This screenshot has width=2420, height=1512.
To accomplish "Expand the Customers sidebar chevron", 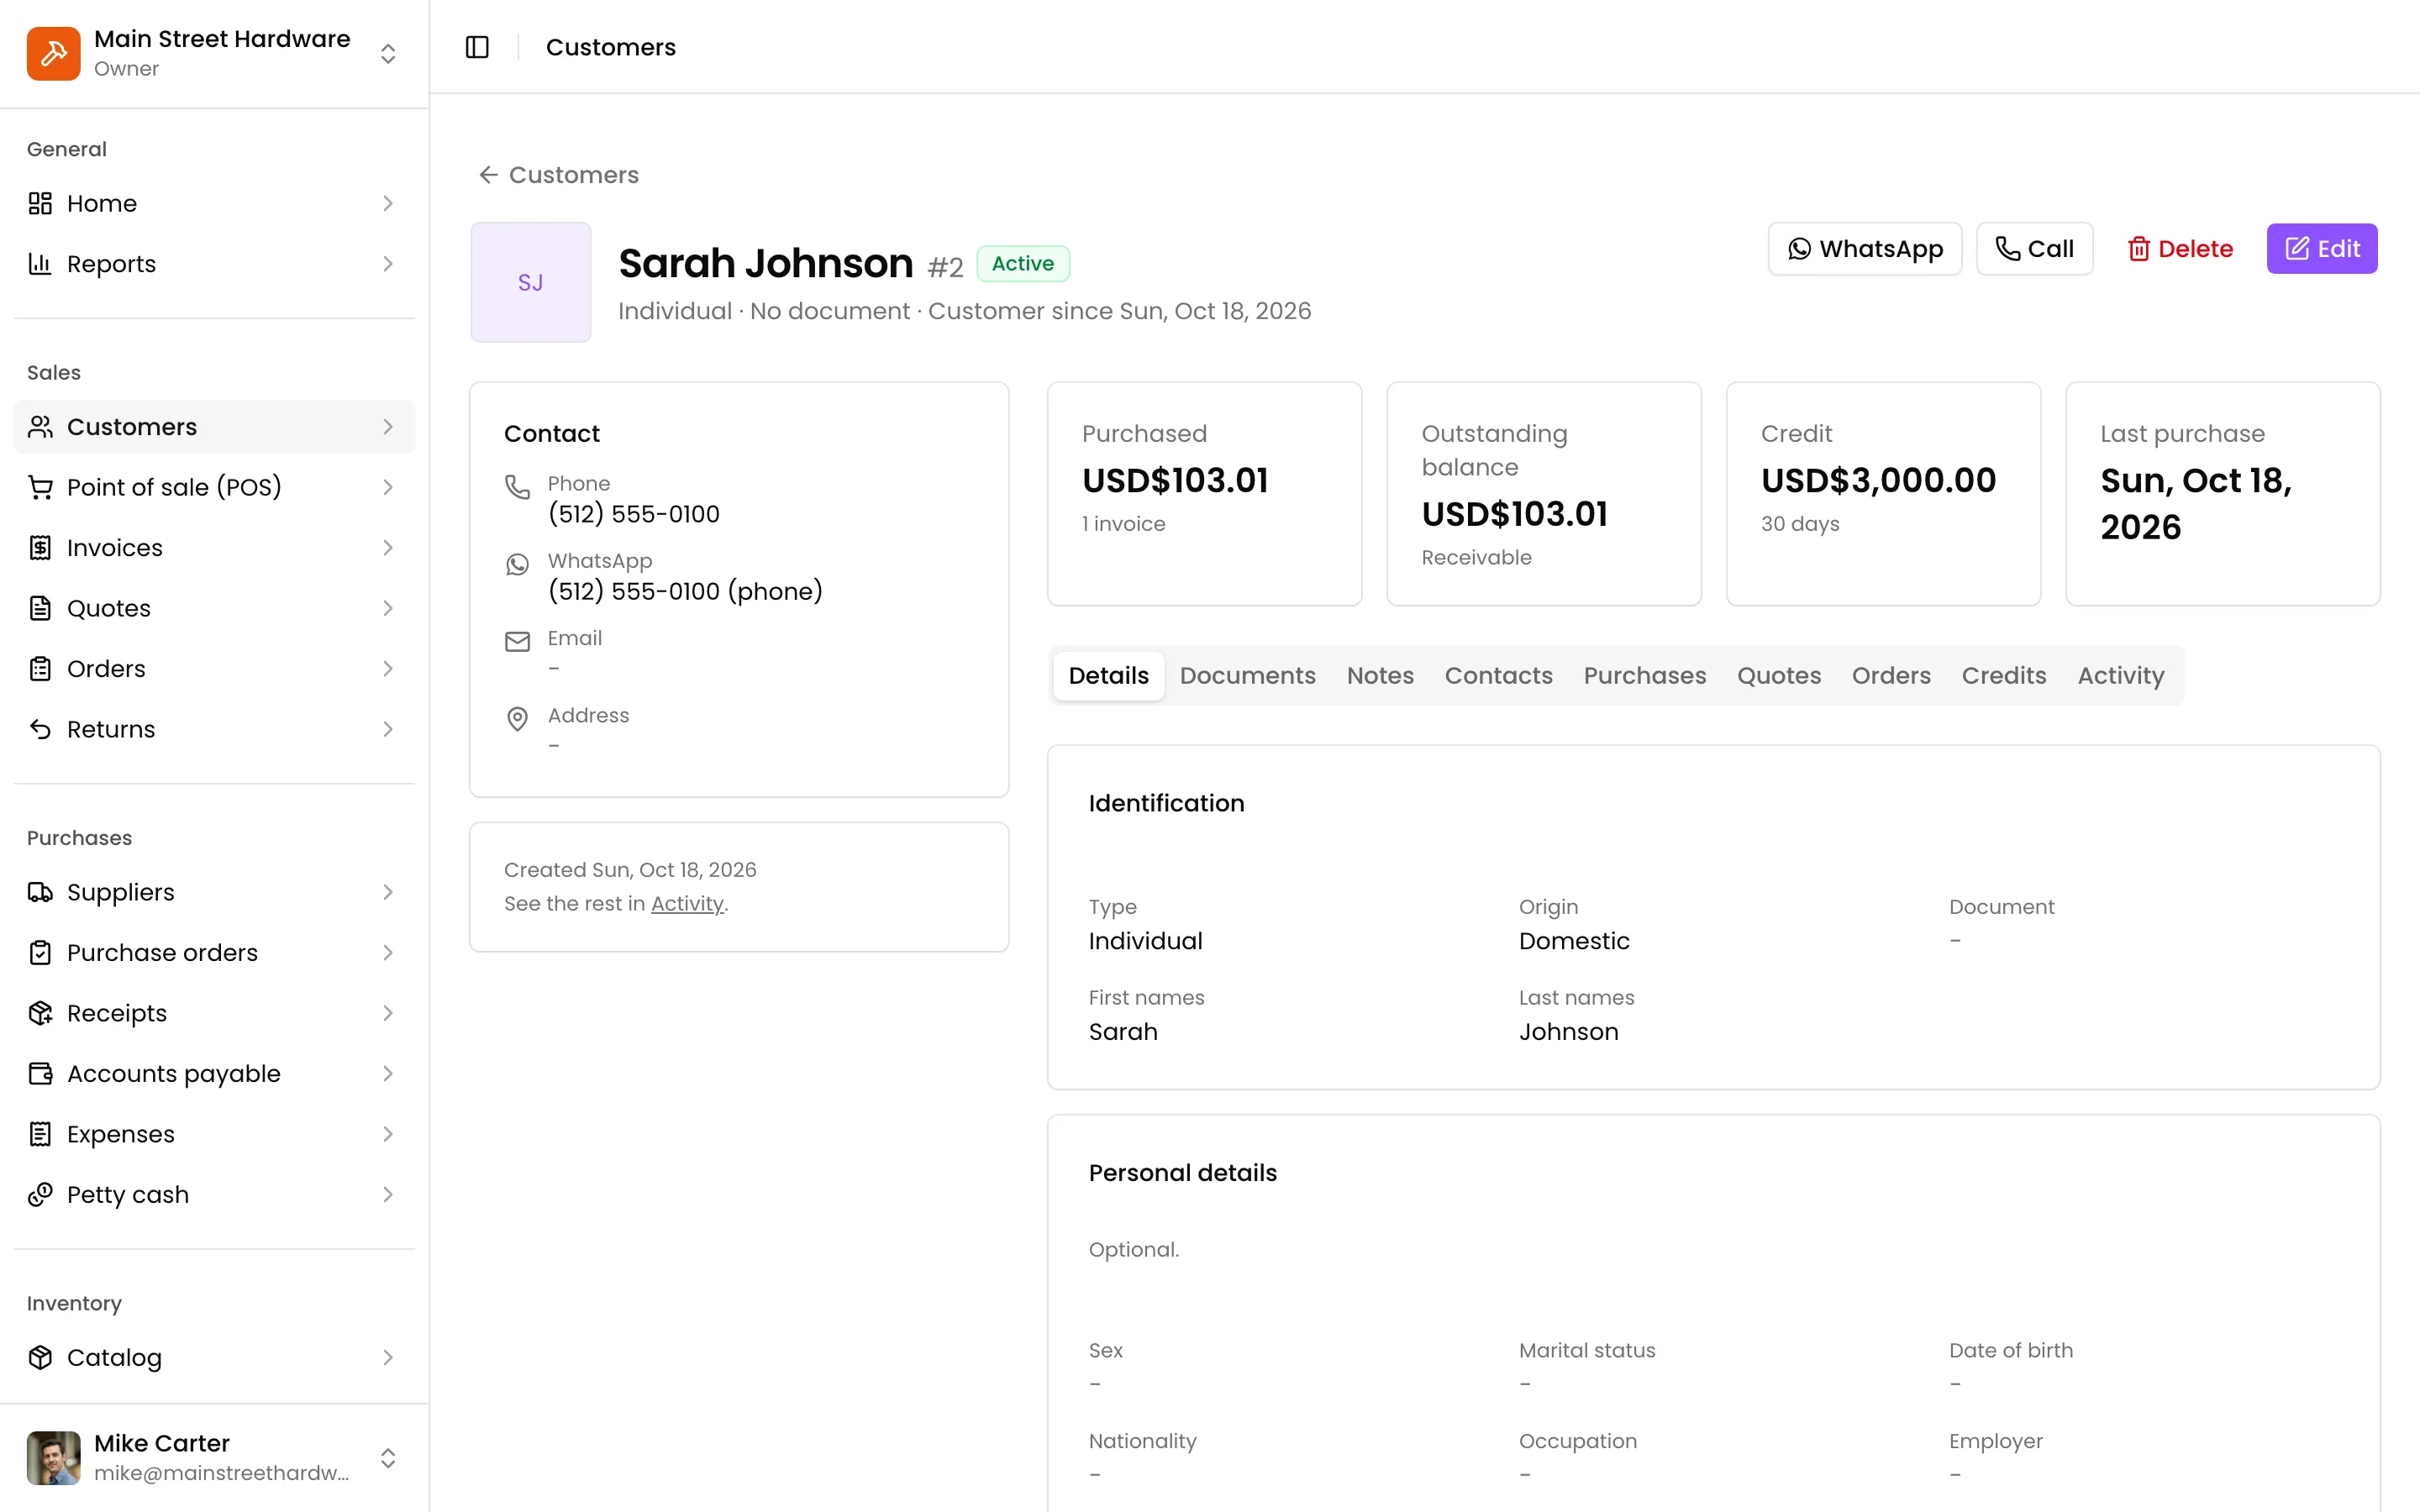I will 388,427.
